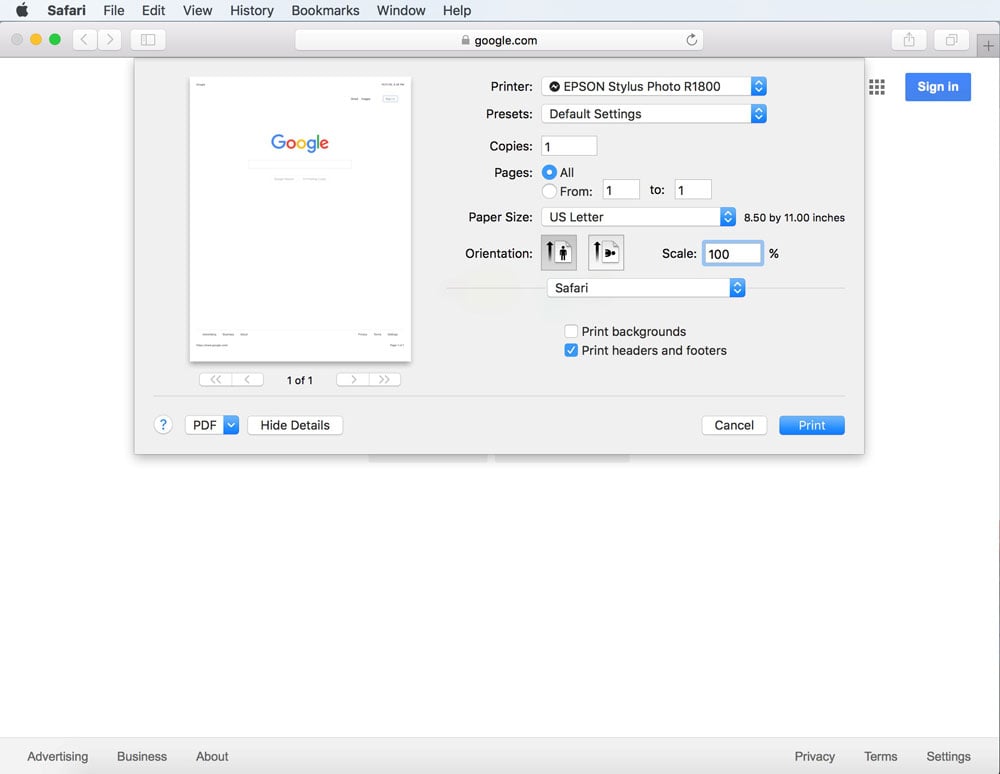Expand the PDF menu arrow
The image size is (1000, 774).
[x=232, y=425]
